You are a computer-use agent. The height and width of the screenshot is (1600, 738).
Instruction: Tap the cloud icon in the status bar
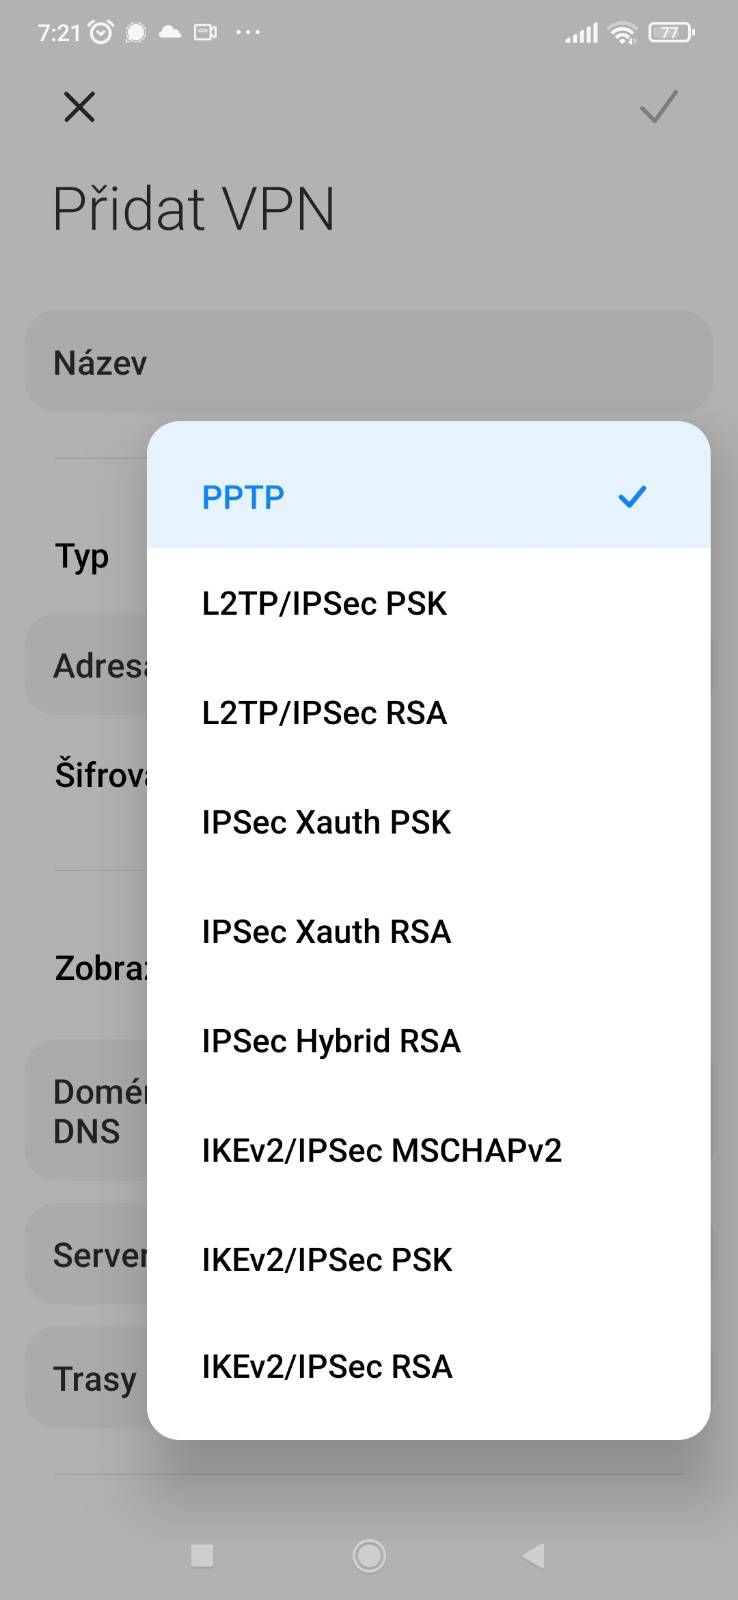pyautogui.click(x=169, y=31)
